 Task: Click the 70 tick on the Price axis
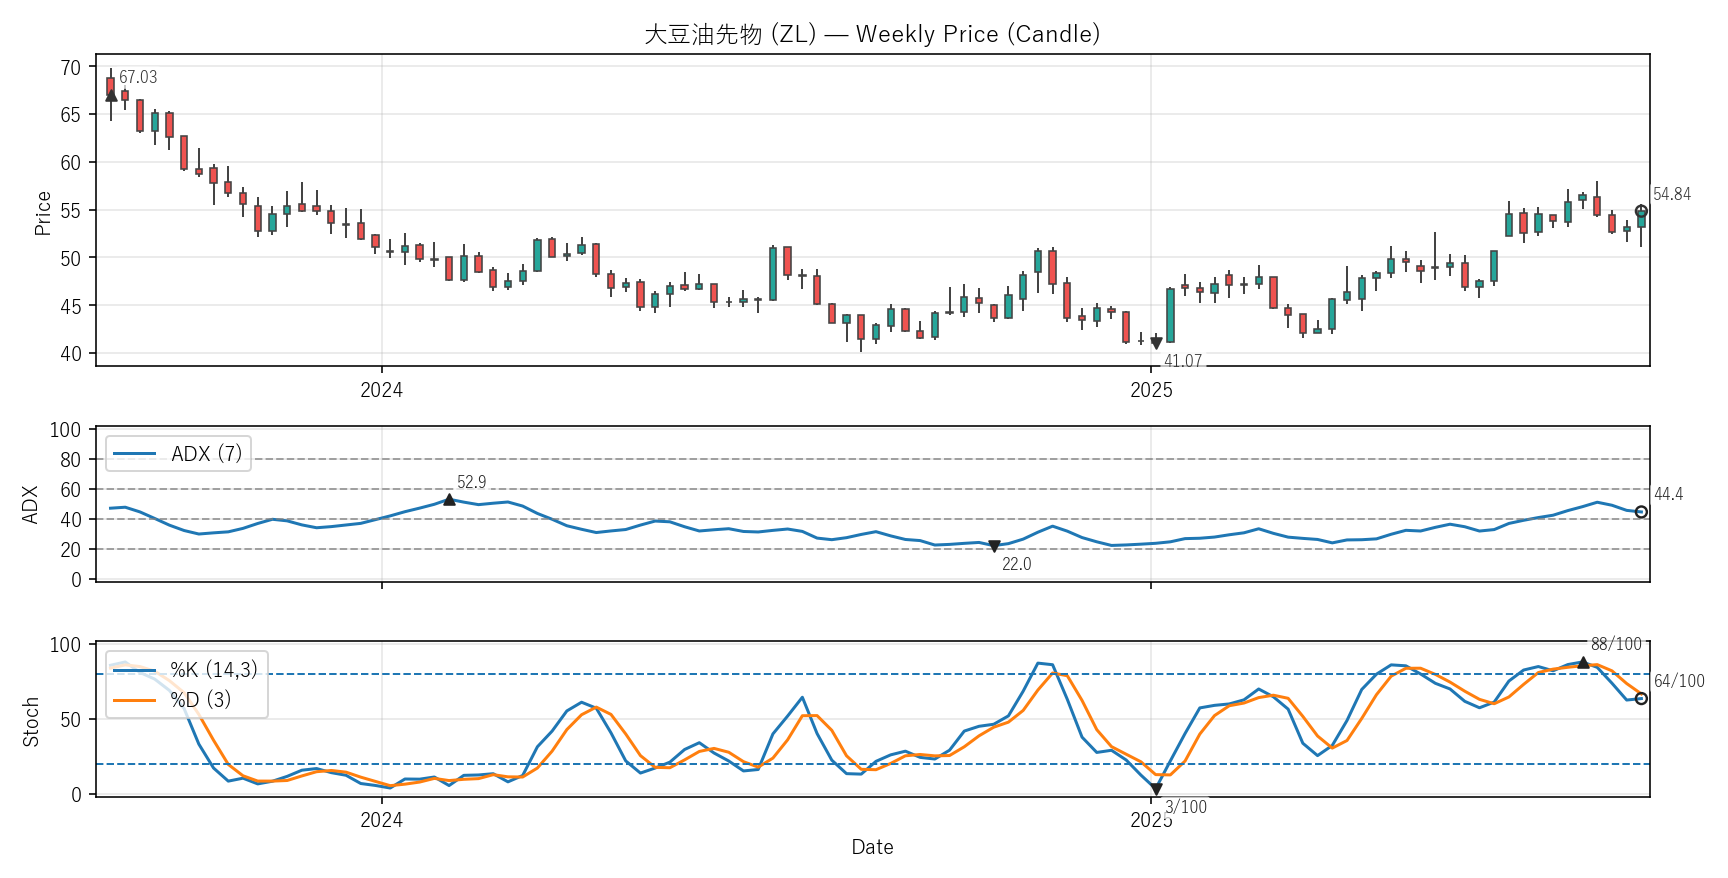pyautogui.click(x=71, y=67)
